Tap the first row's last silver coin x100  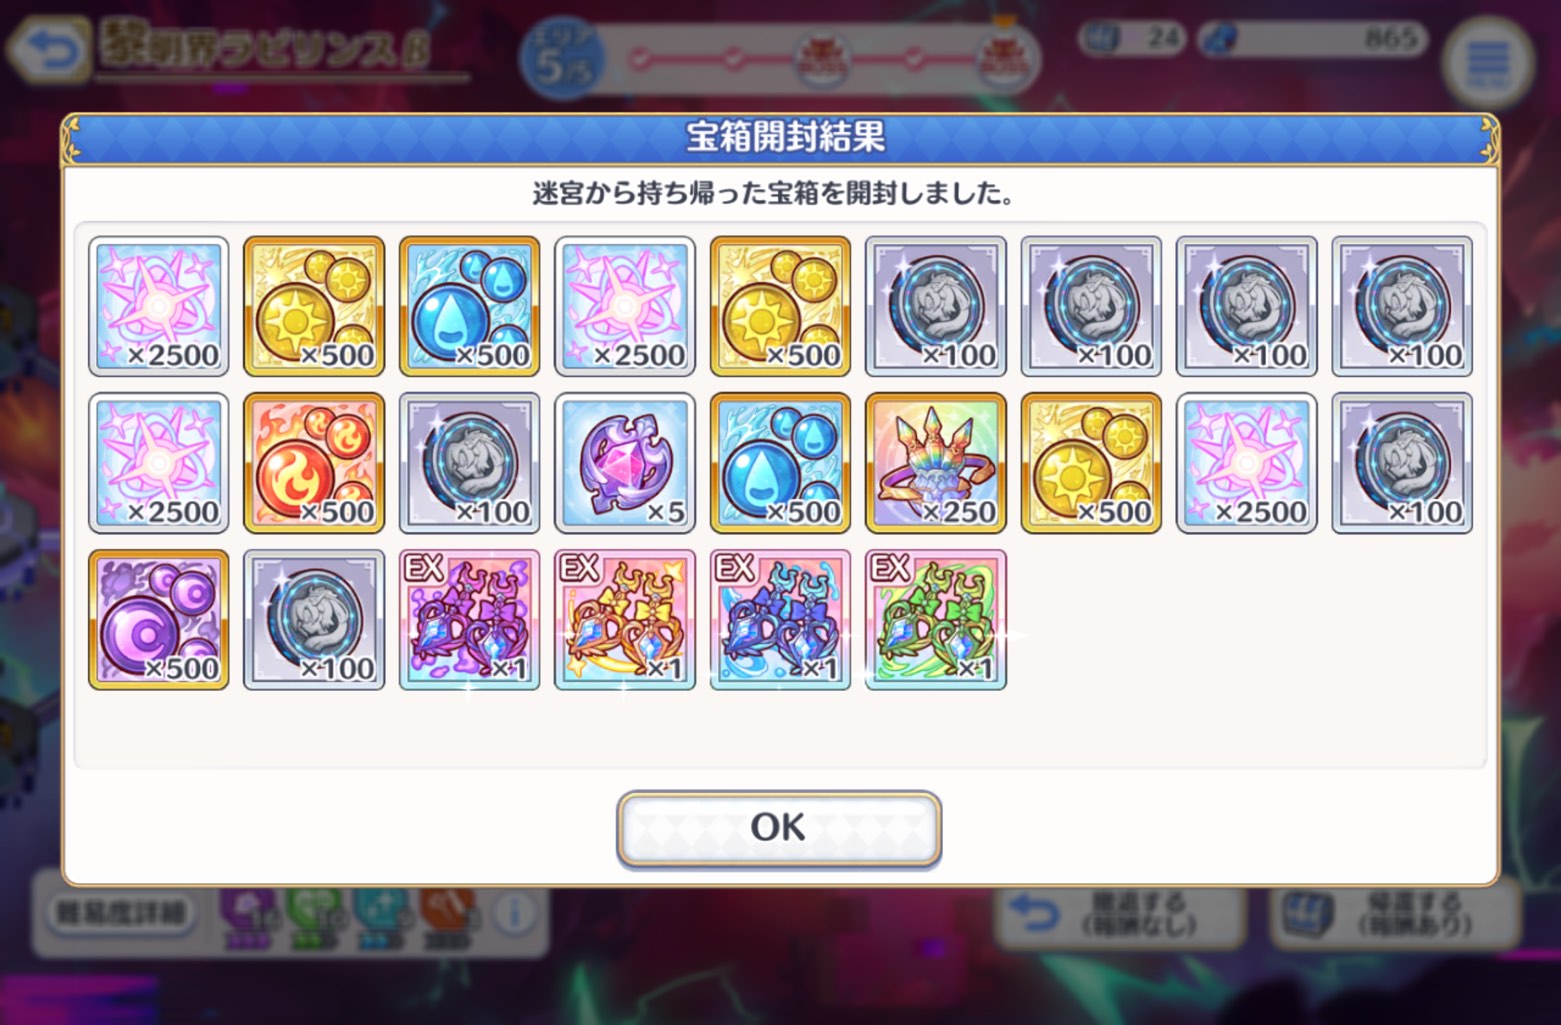[1402, 306]
